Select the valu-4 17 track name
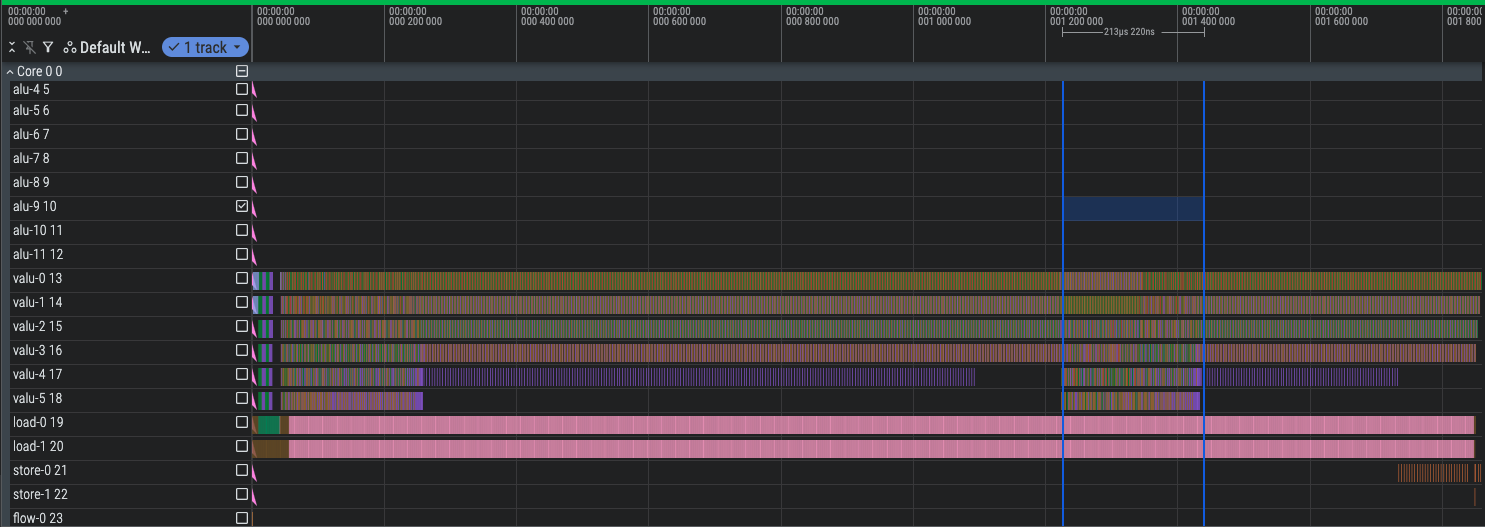The height and width of the screenshot is (527, 1485). coord(37,374)
